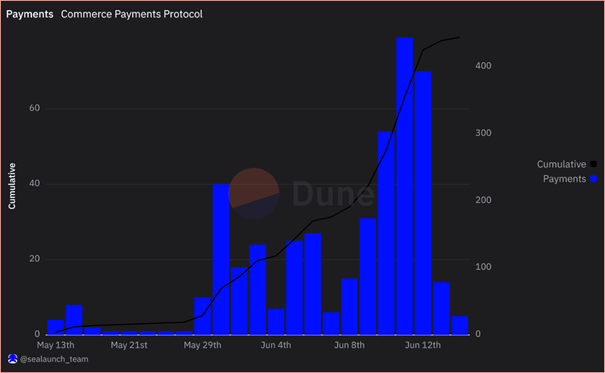Click the Jun 12th axis label
This screenshot has height=373, width=605.
coord(422,345)
